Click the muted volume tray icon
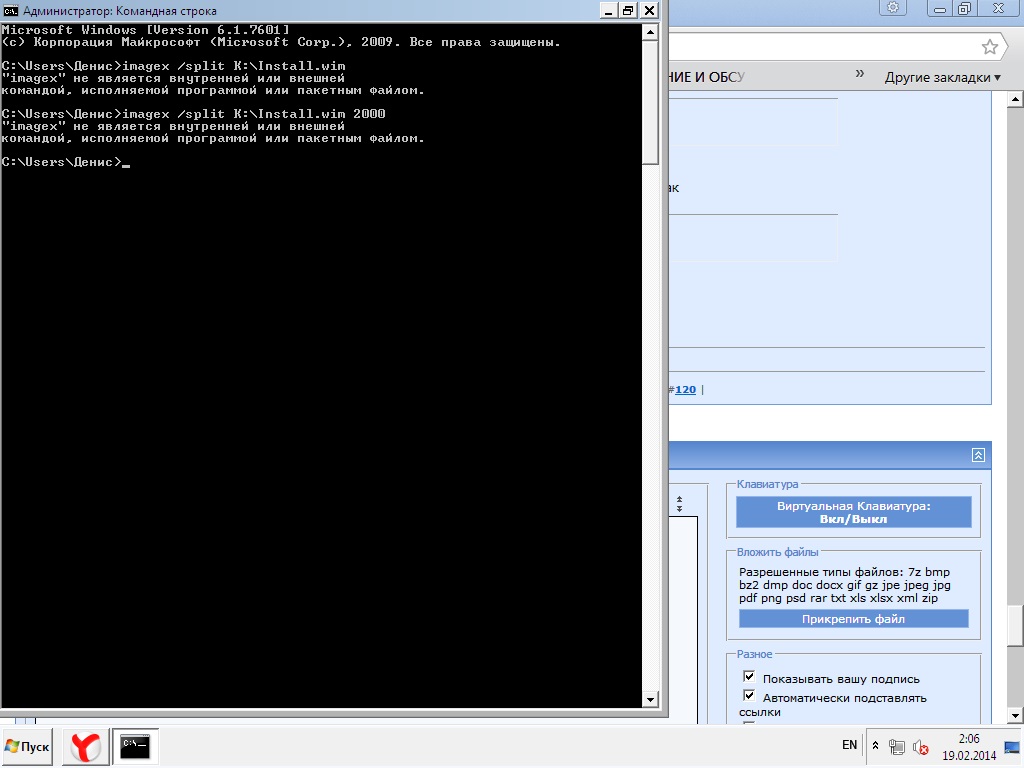The image size is (1024, 768). [920, 747]
